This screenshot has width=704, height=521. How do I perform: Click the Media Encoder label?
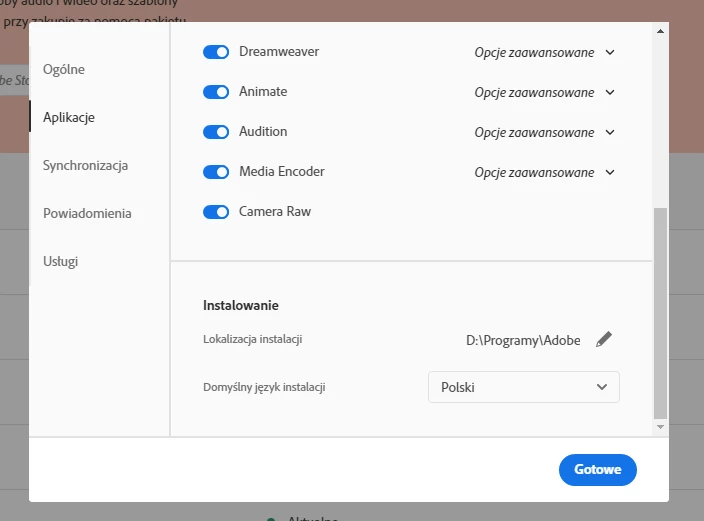[282, 172]
